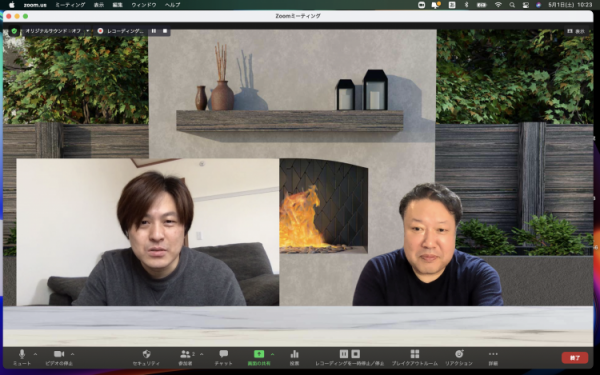Click the green encryption shield icon

14,31
